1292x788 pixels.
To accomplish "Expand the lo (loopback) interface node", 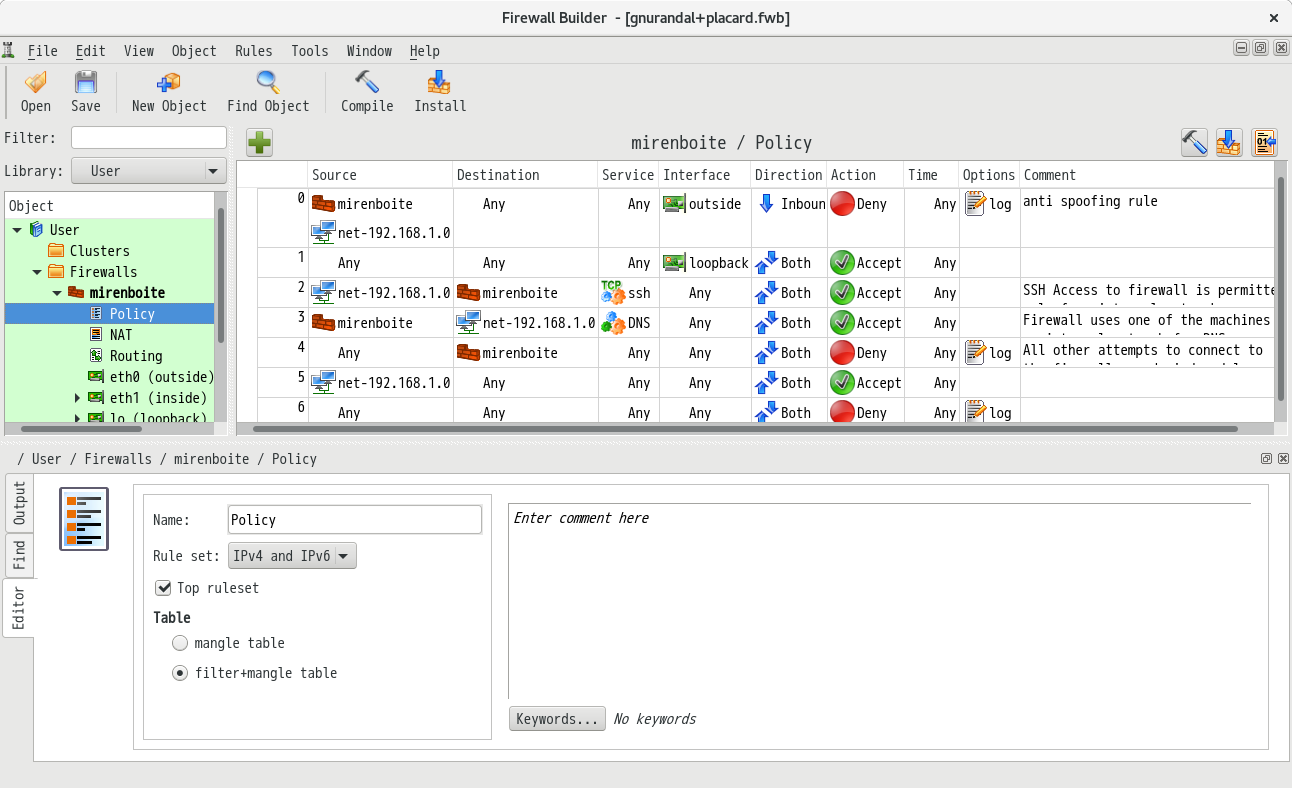I will 78,419.
